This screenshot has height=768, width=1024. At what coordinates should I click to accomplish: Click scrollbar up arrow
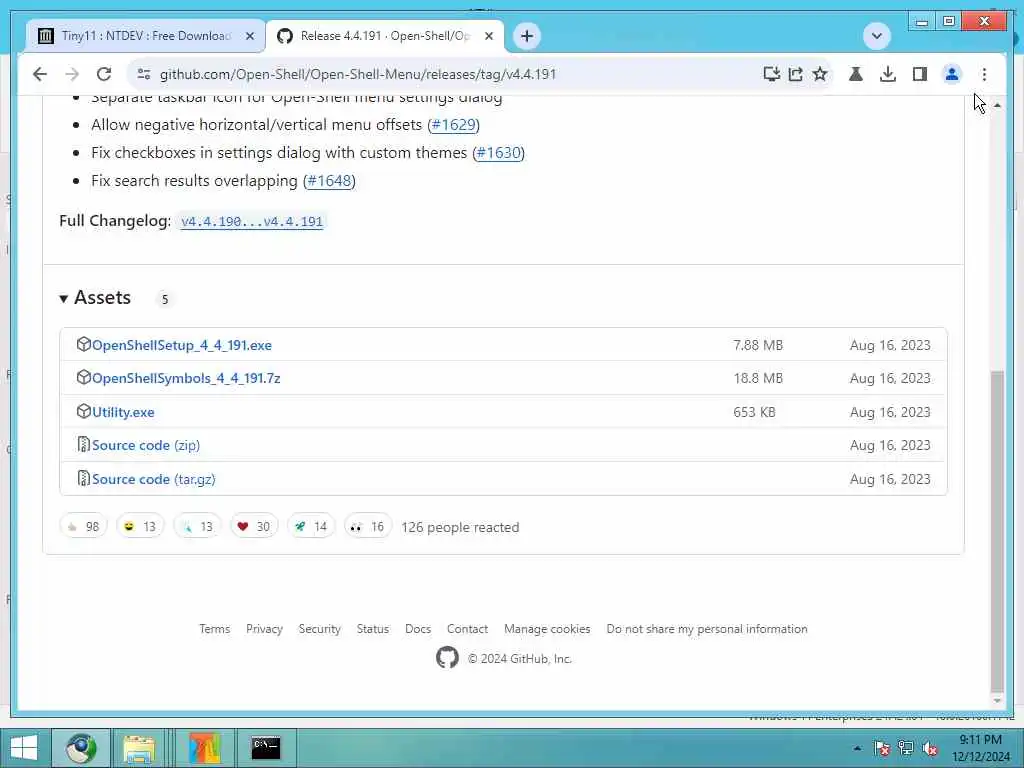[x=997, y=105]
